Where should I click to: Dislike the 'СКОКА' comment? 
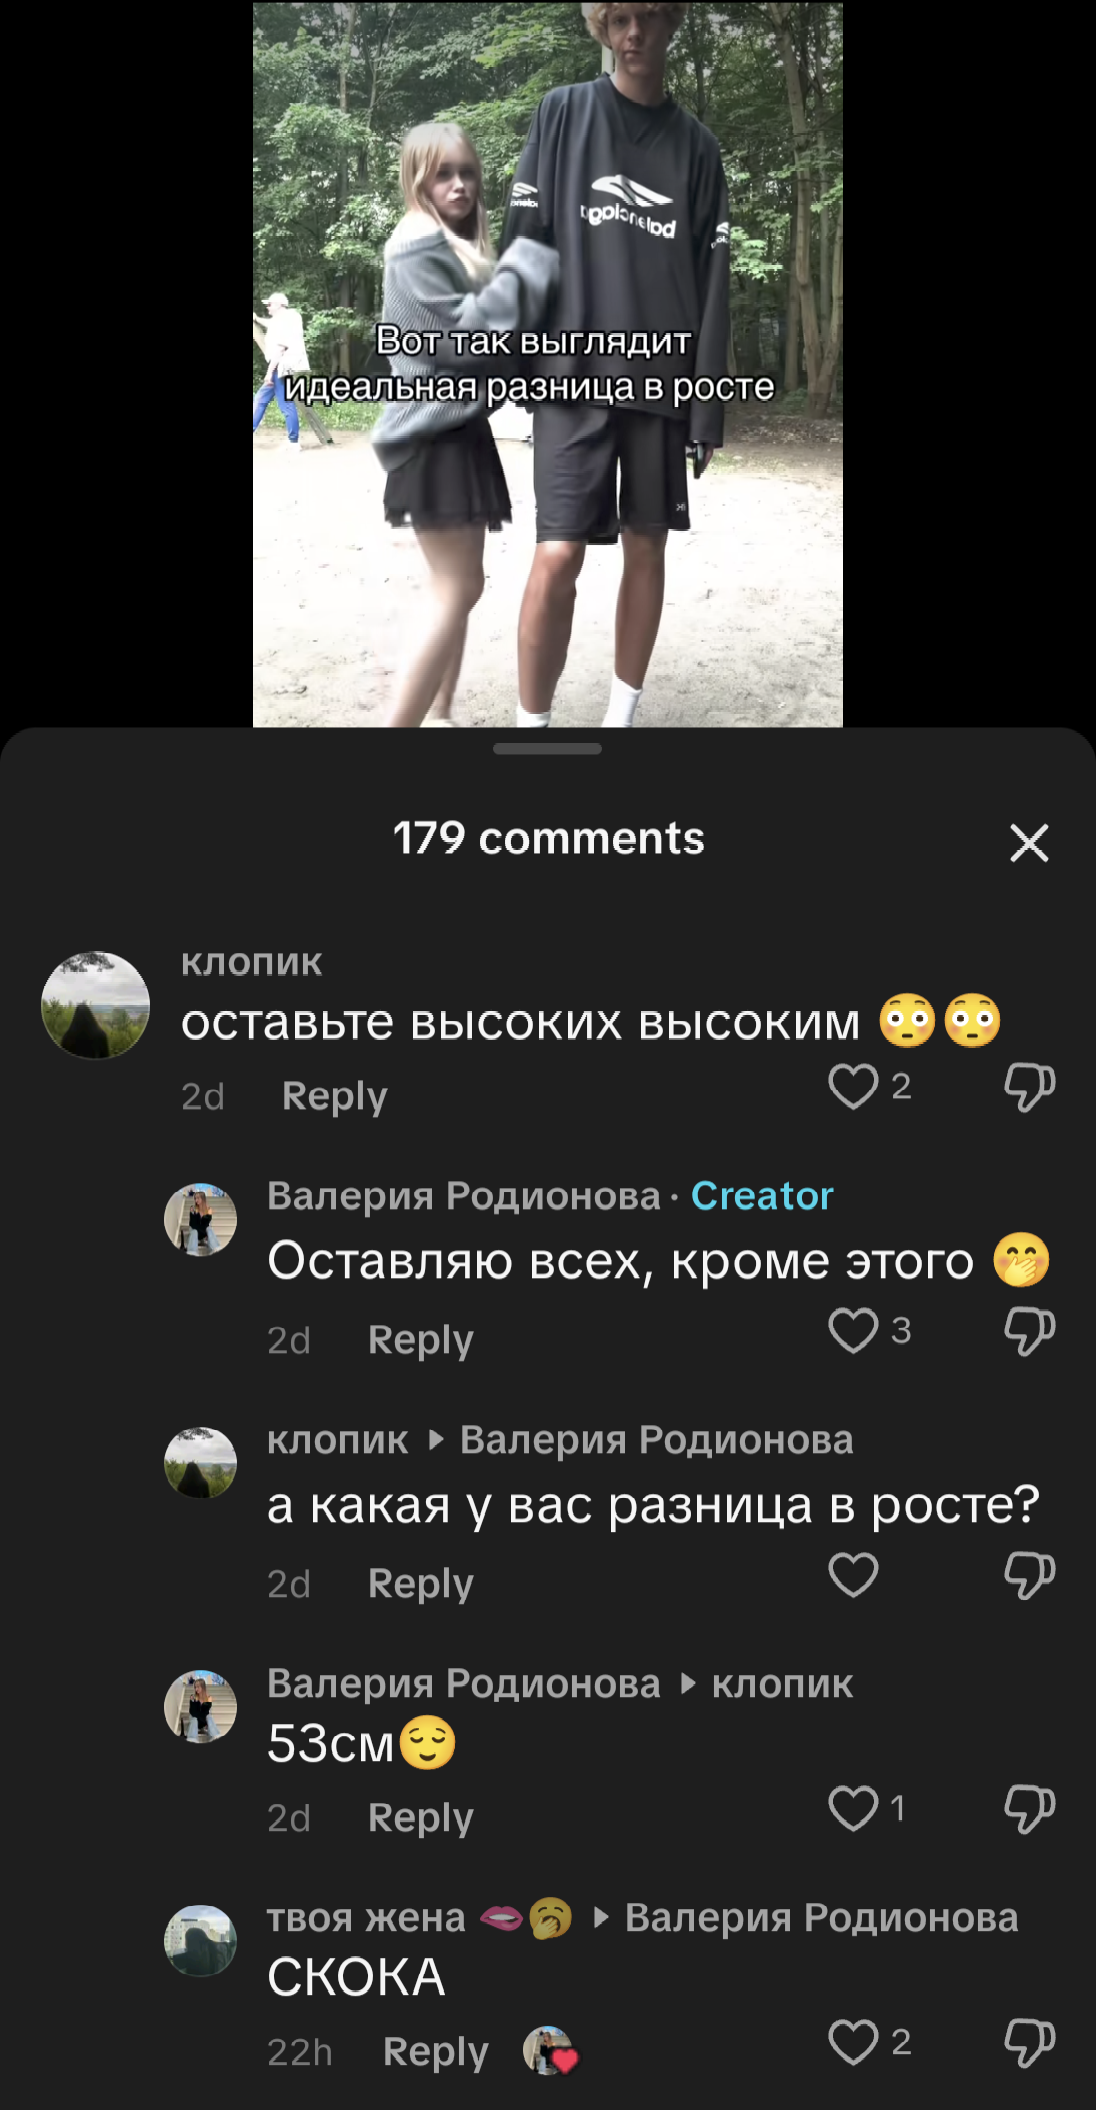(1029, 2042)
